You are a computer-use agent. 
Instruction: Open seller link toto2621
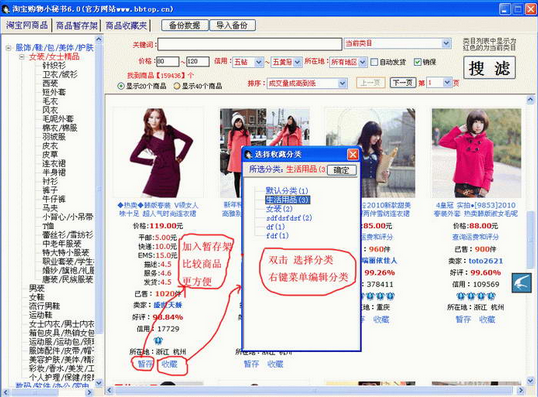[x=486, y=261]
